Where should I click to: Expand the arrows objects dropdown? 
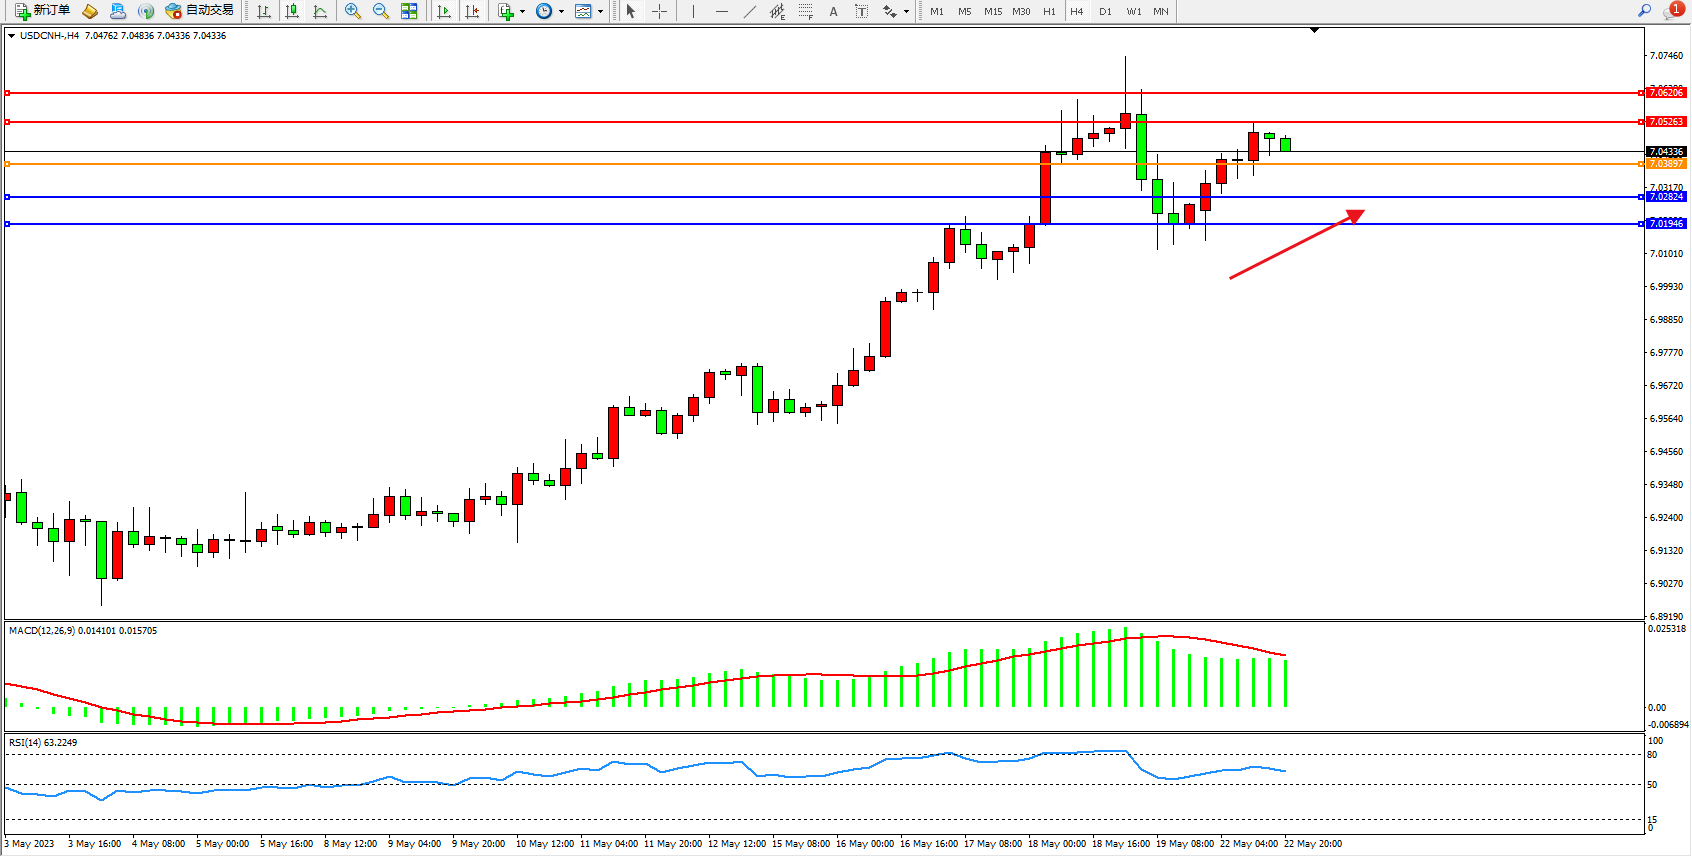[x=906, y=12]
